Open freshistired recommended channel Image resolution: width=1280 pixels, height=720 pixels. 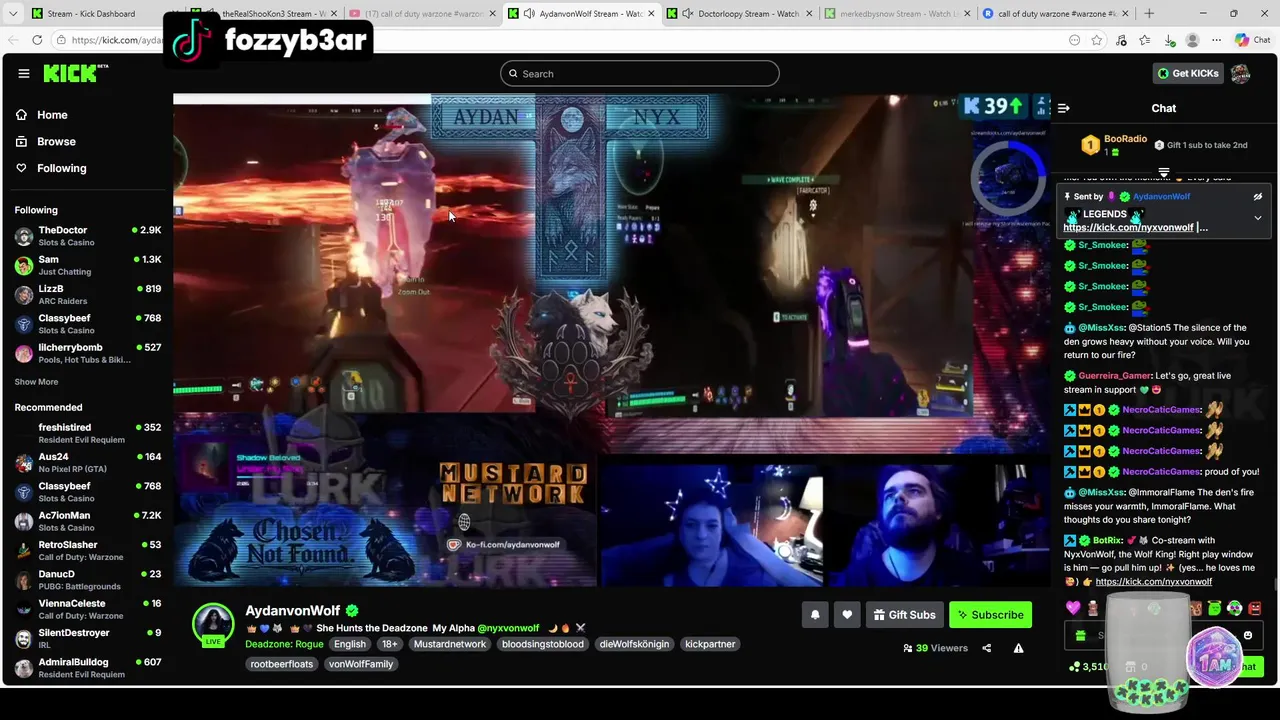coord(87,433)
